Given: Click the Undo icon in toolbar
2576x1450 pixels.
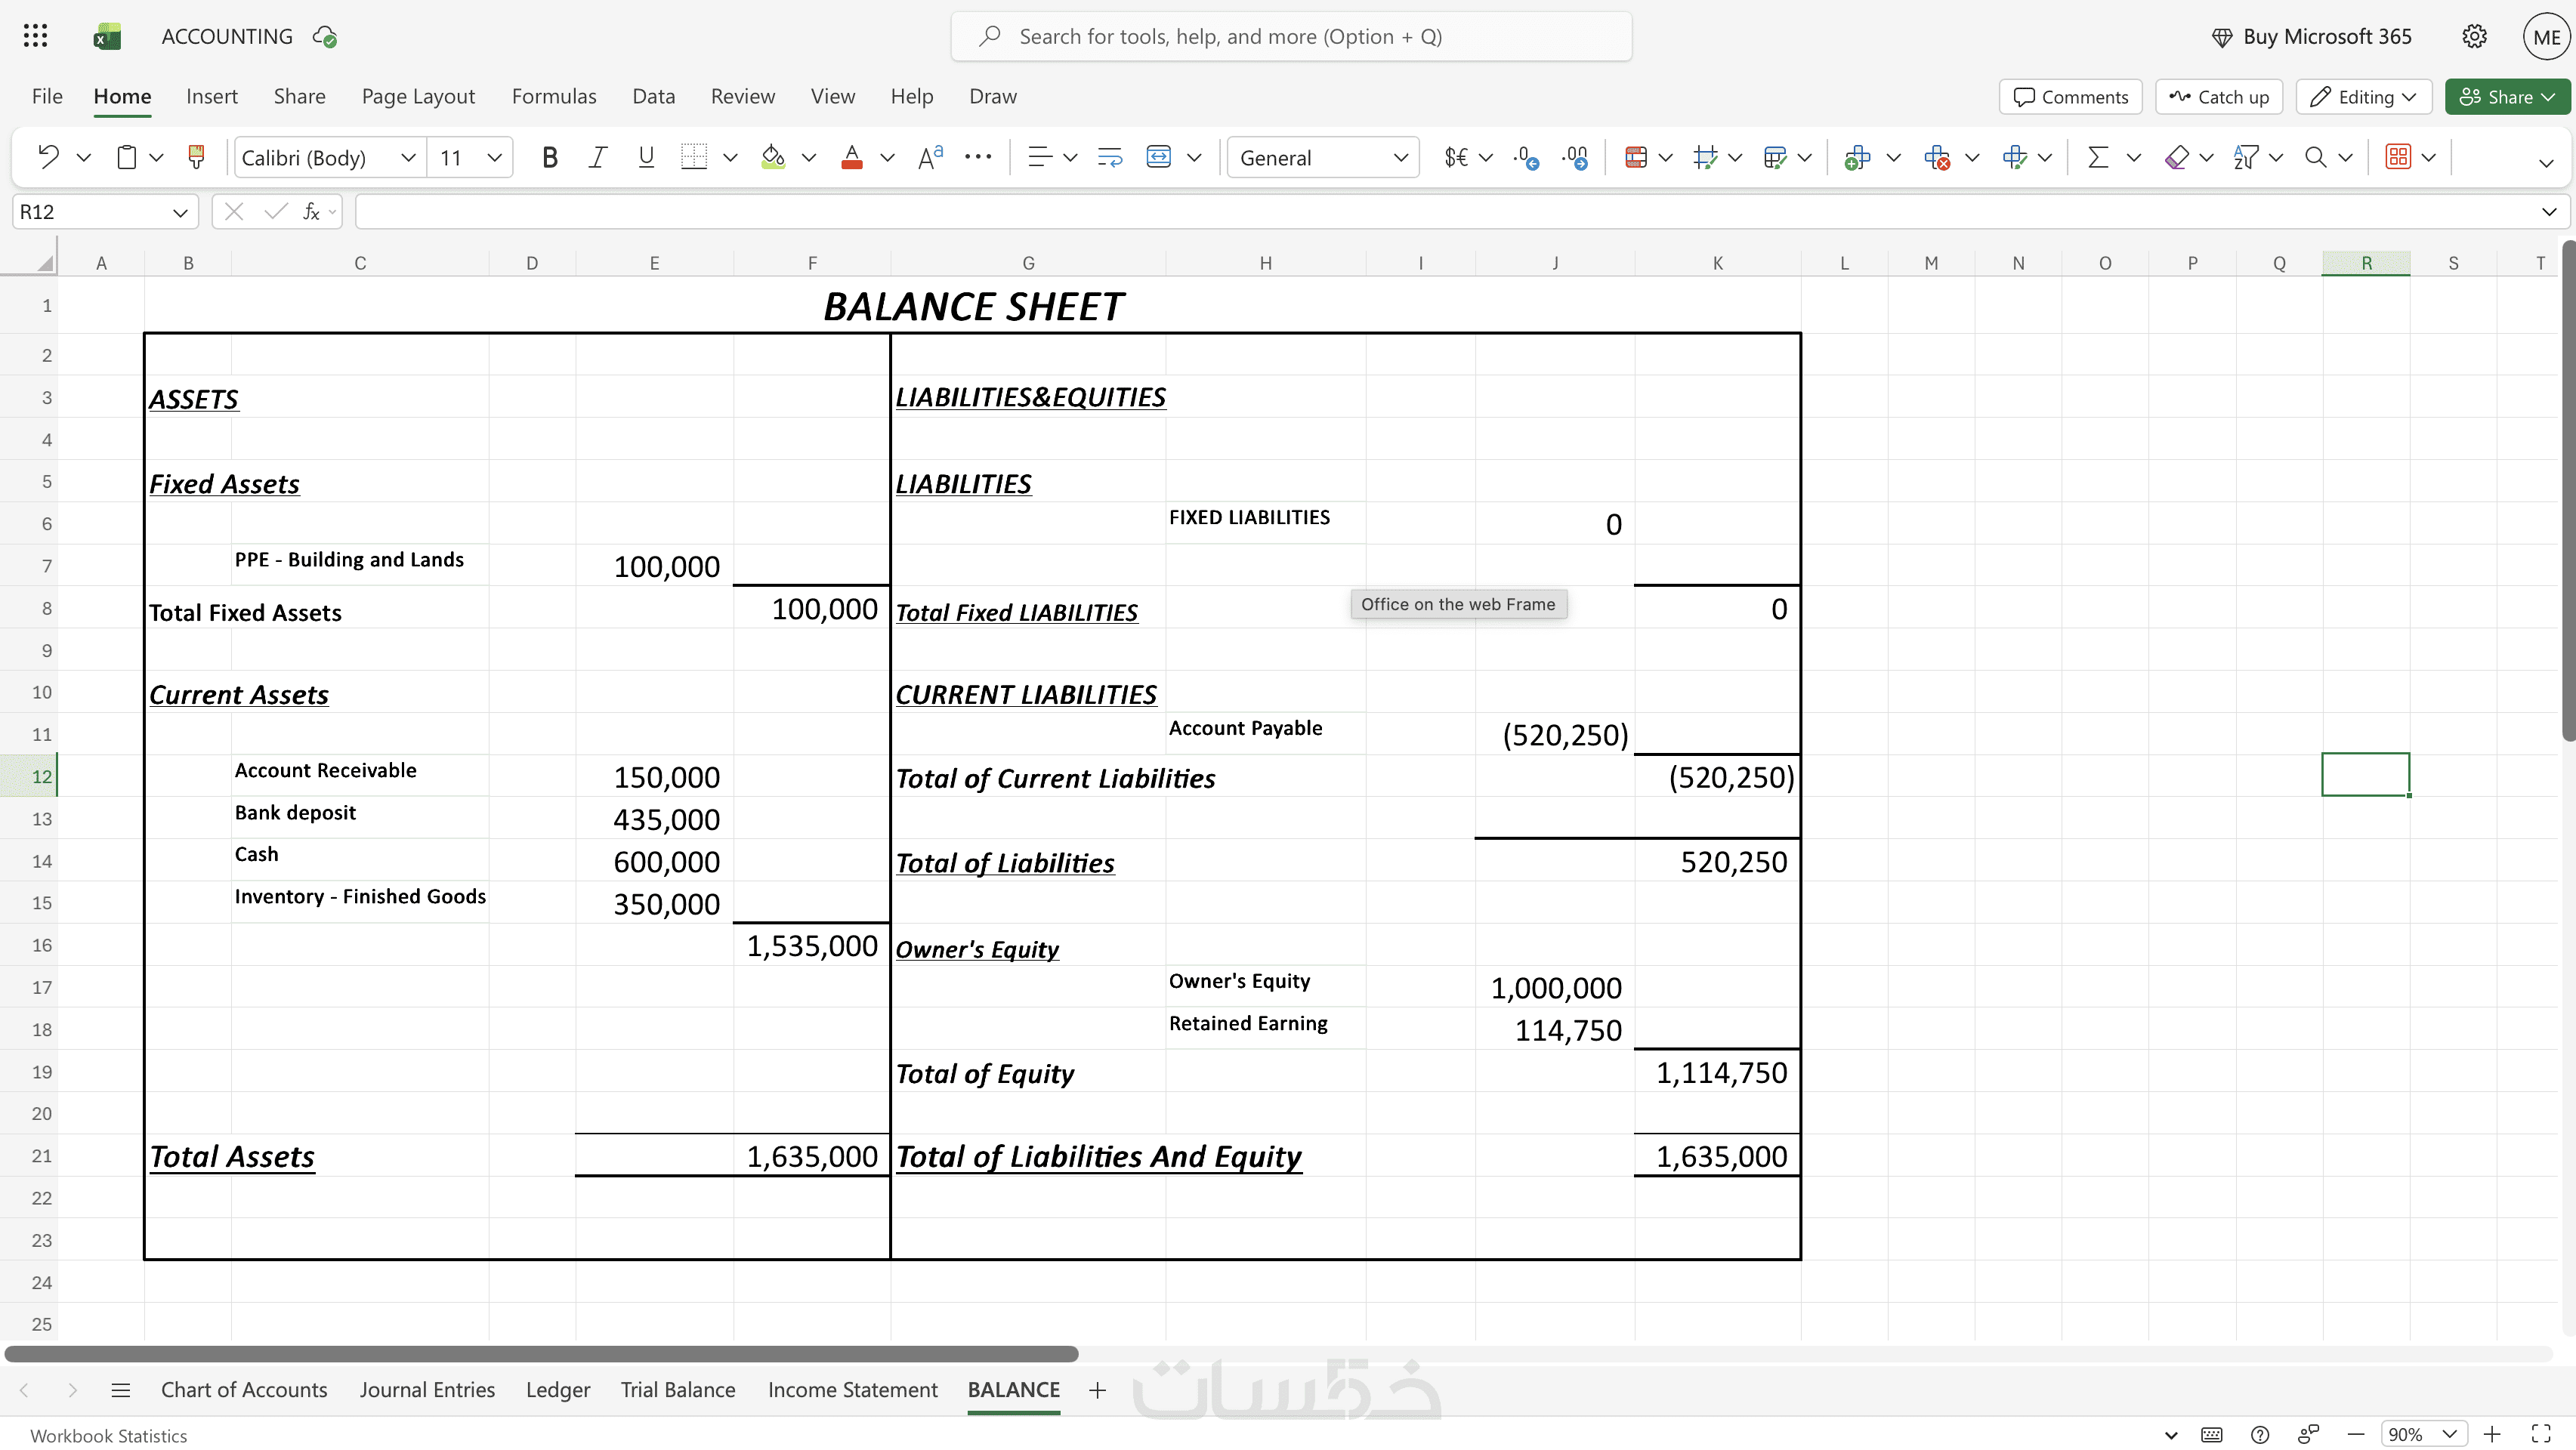Looking at the screenshot, I should point(48,157).
